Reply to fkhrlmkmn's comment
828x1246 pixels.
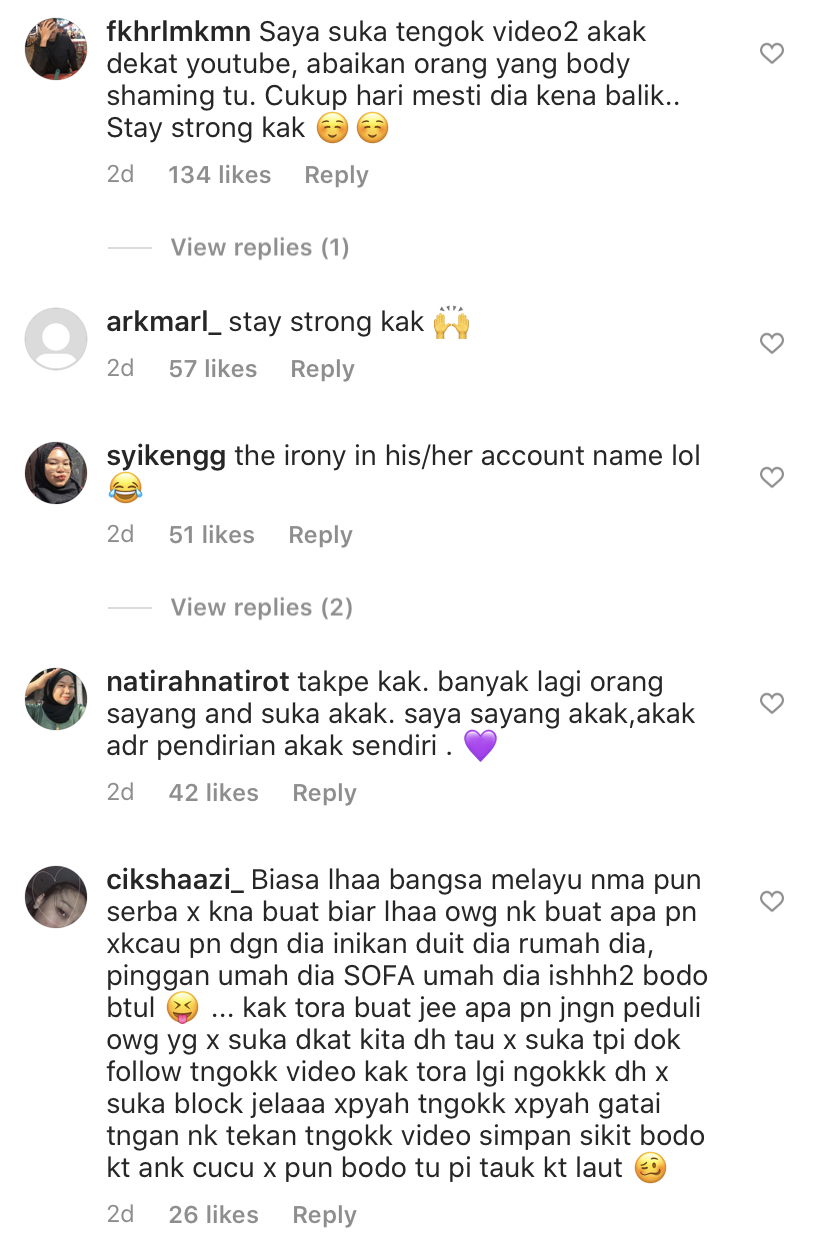pyautogui.click(x=336, y=175)
